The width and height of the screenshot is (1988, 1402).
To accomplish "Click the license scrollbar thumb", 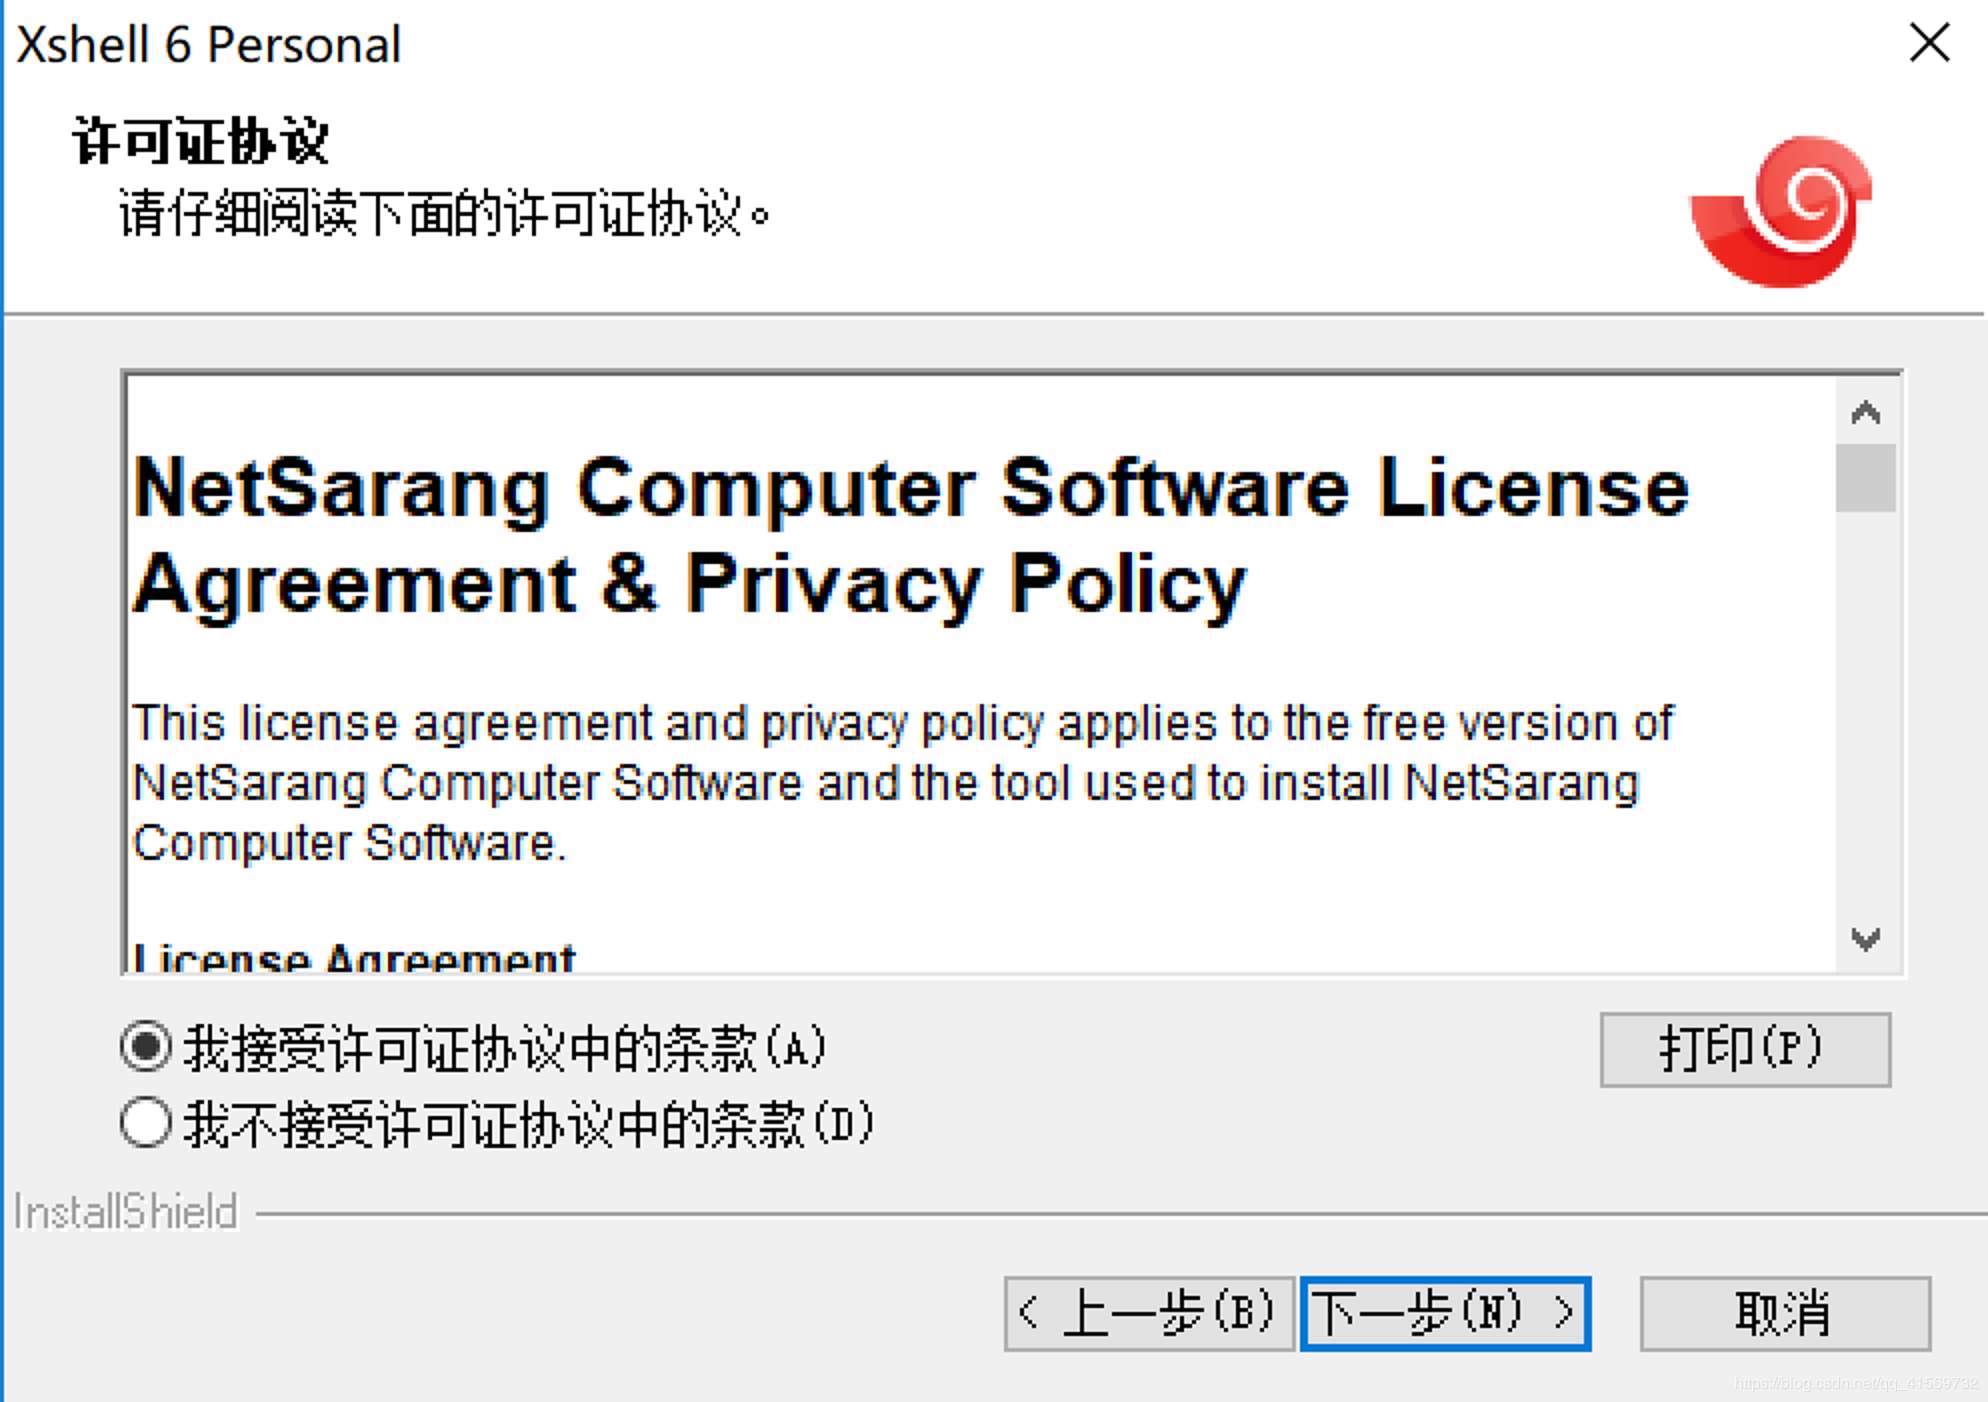I will click(x=1865, y=478).
